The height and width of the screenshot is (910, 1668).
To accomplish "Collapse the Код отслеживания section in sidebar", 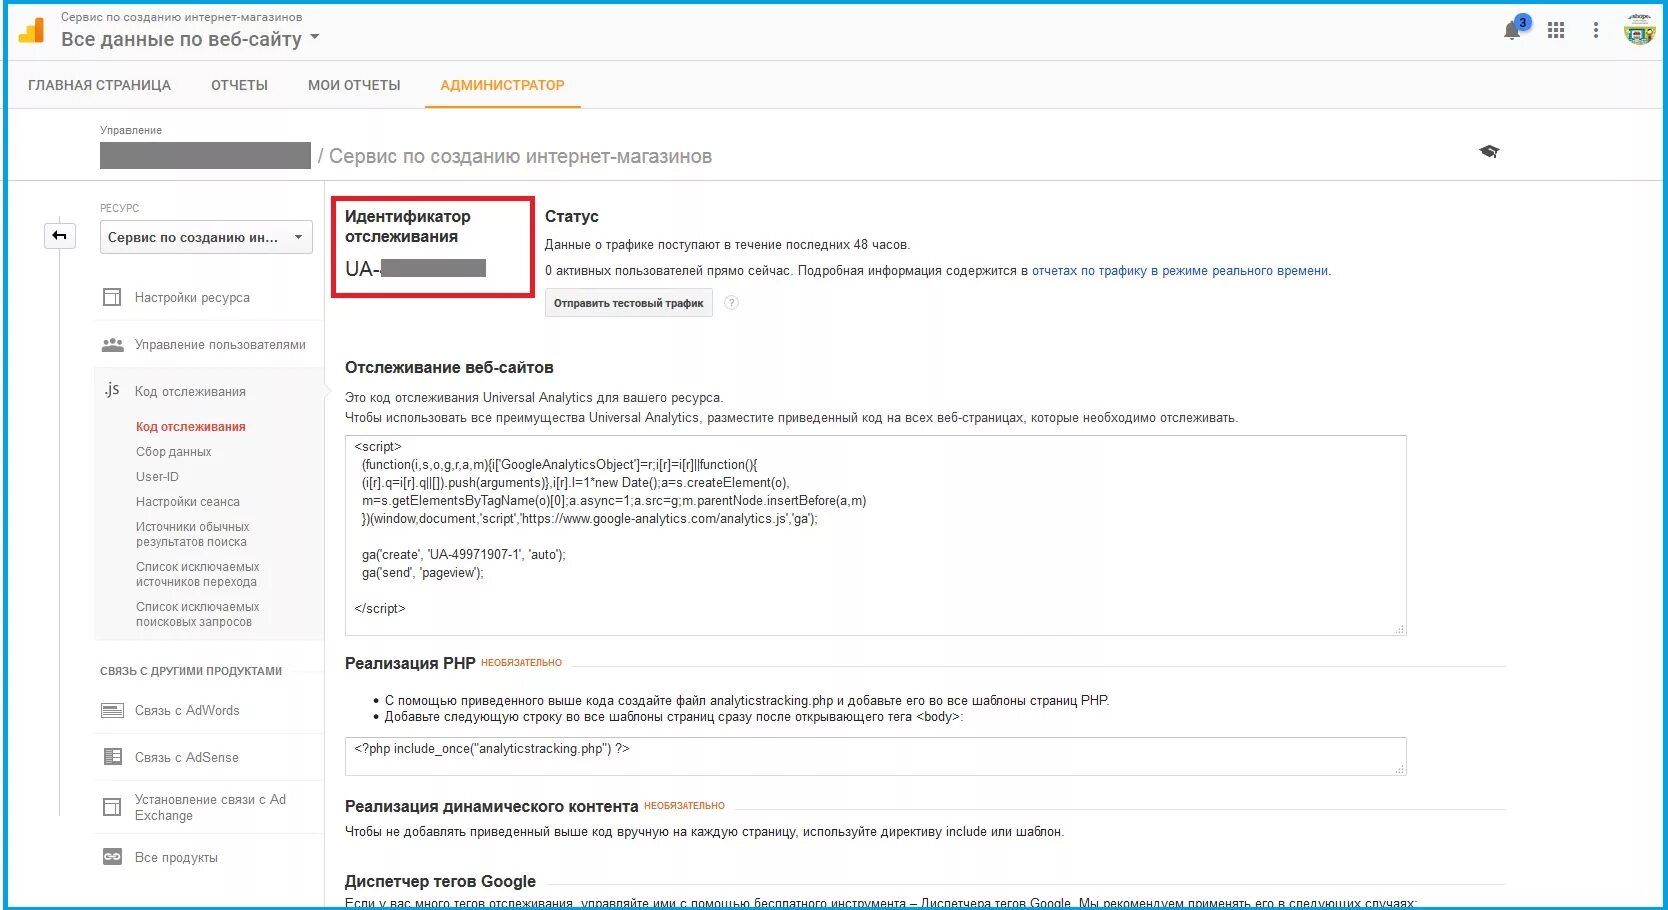I will tap(190, 391).
